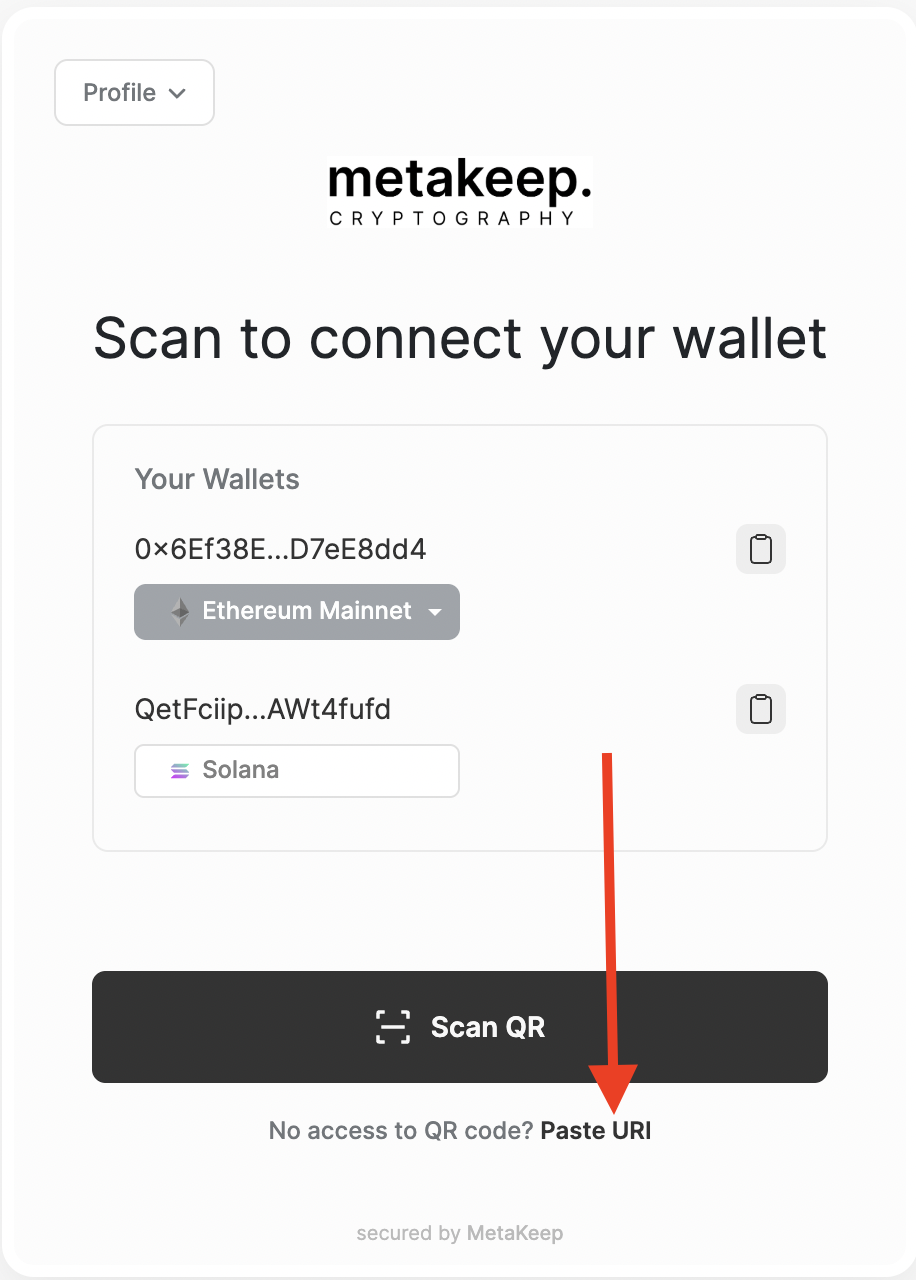The width and height of the screenshot is (916, 1280).
Task: Click the chevron next to Profile
Action: coord(177,93)
